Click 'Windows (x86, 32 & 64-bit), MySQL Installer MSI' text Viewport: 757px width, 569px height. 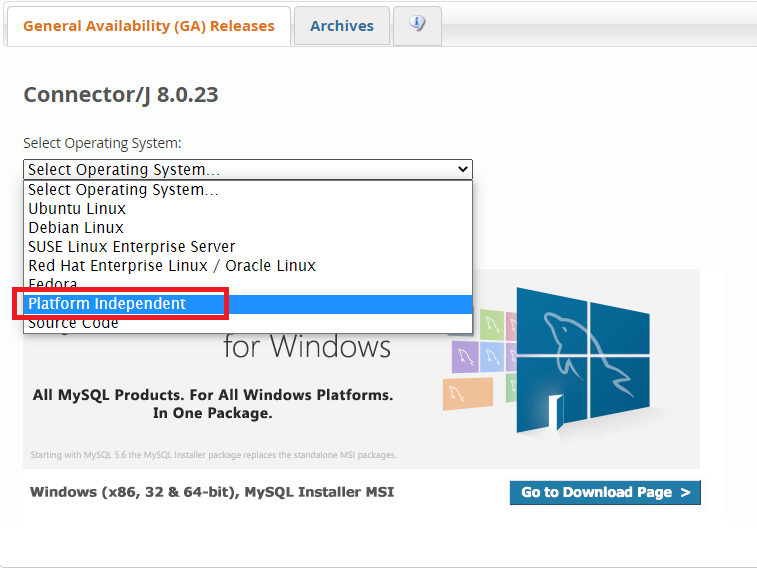212,492
